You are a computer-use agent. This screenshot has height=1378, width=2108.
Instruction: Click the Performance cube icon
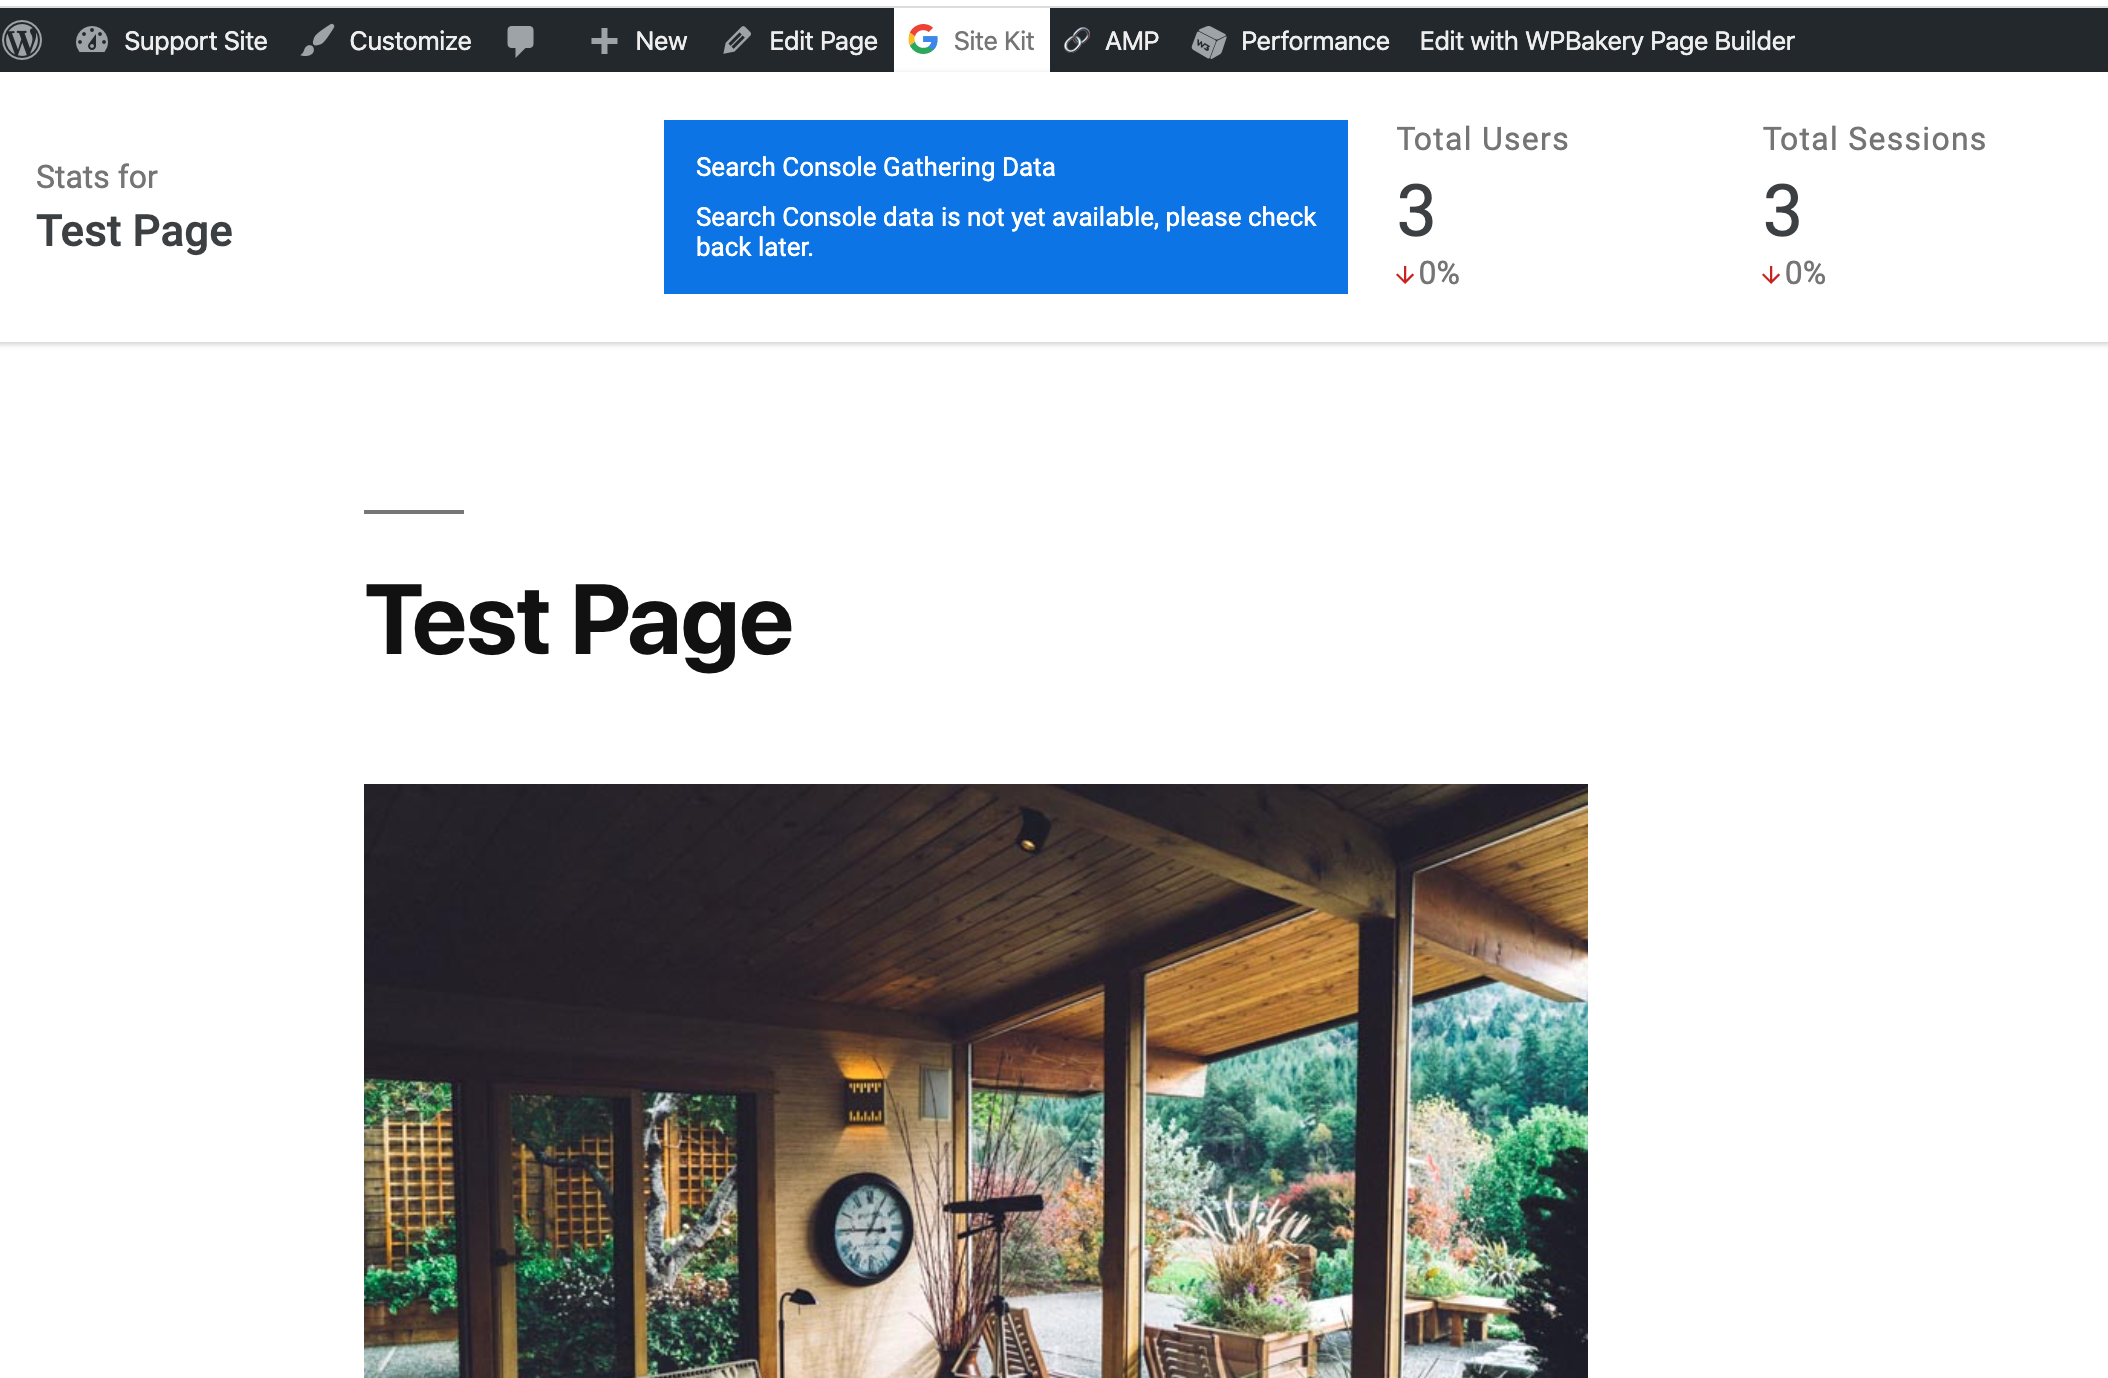(x=1209, y=42)
